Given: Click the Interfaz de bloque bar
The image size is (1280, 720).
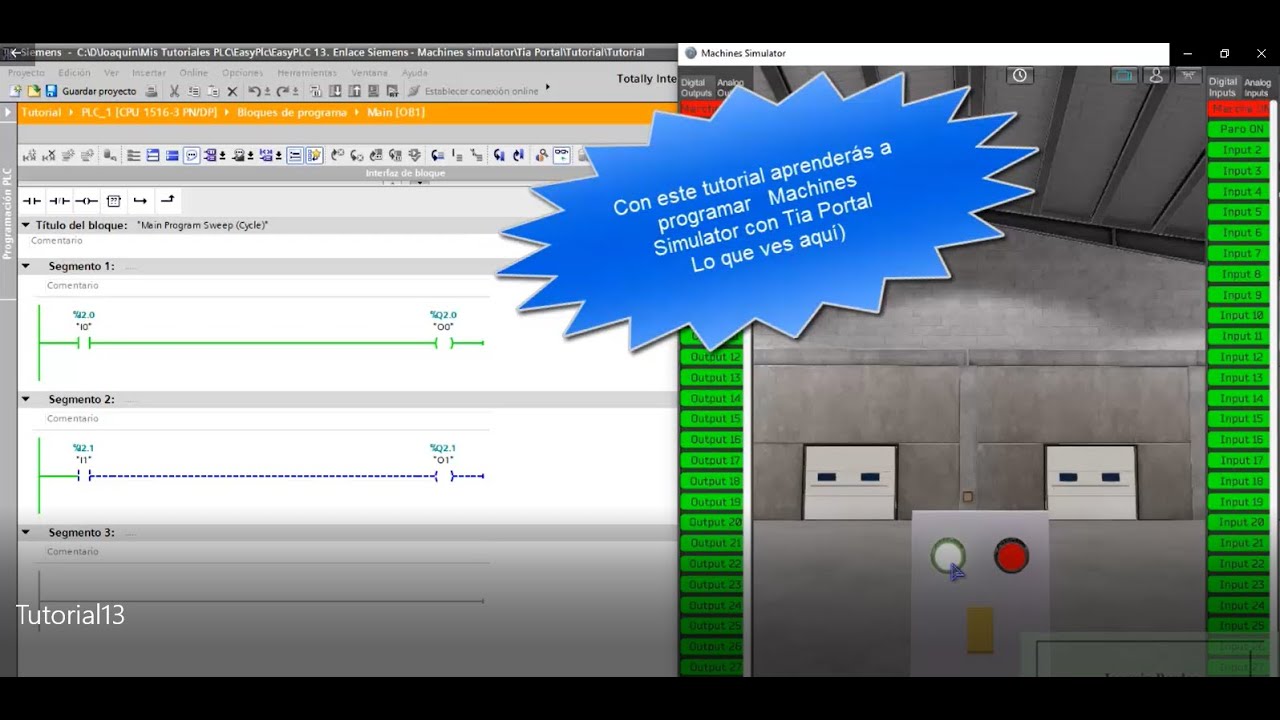Looking at the screenshot, I should 405,174.
